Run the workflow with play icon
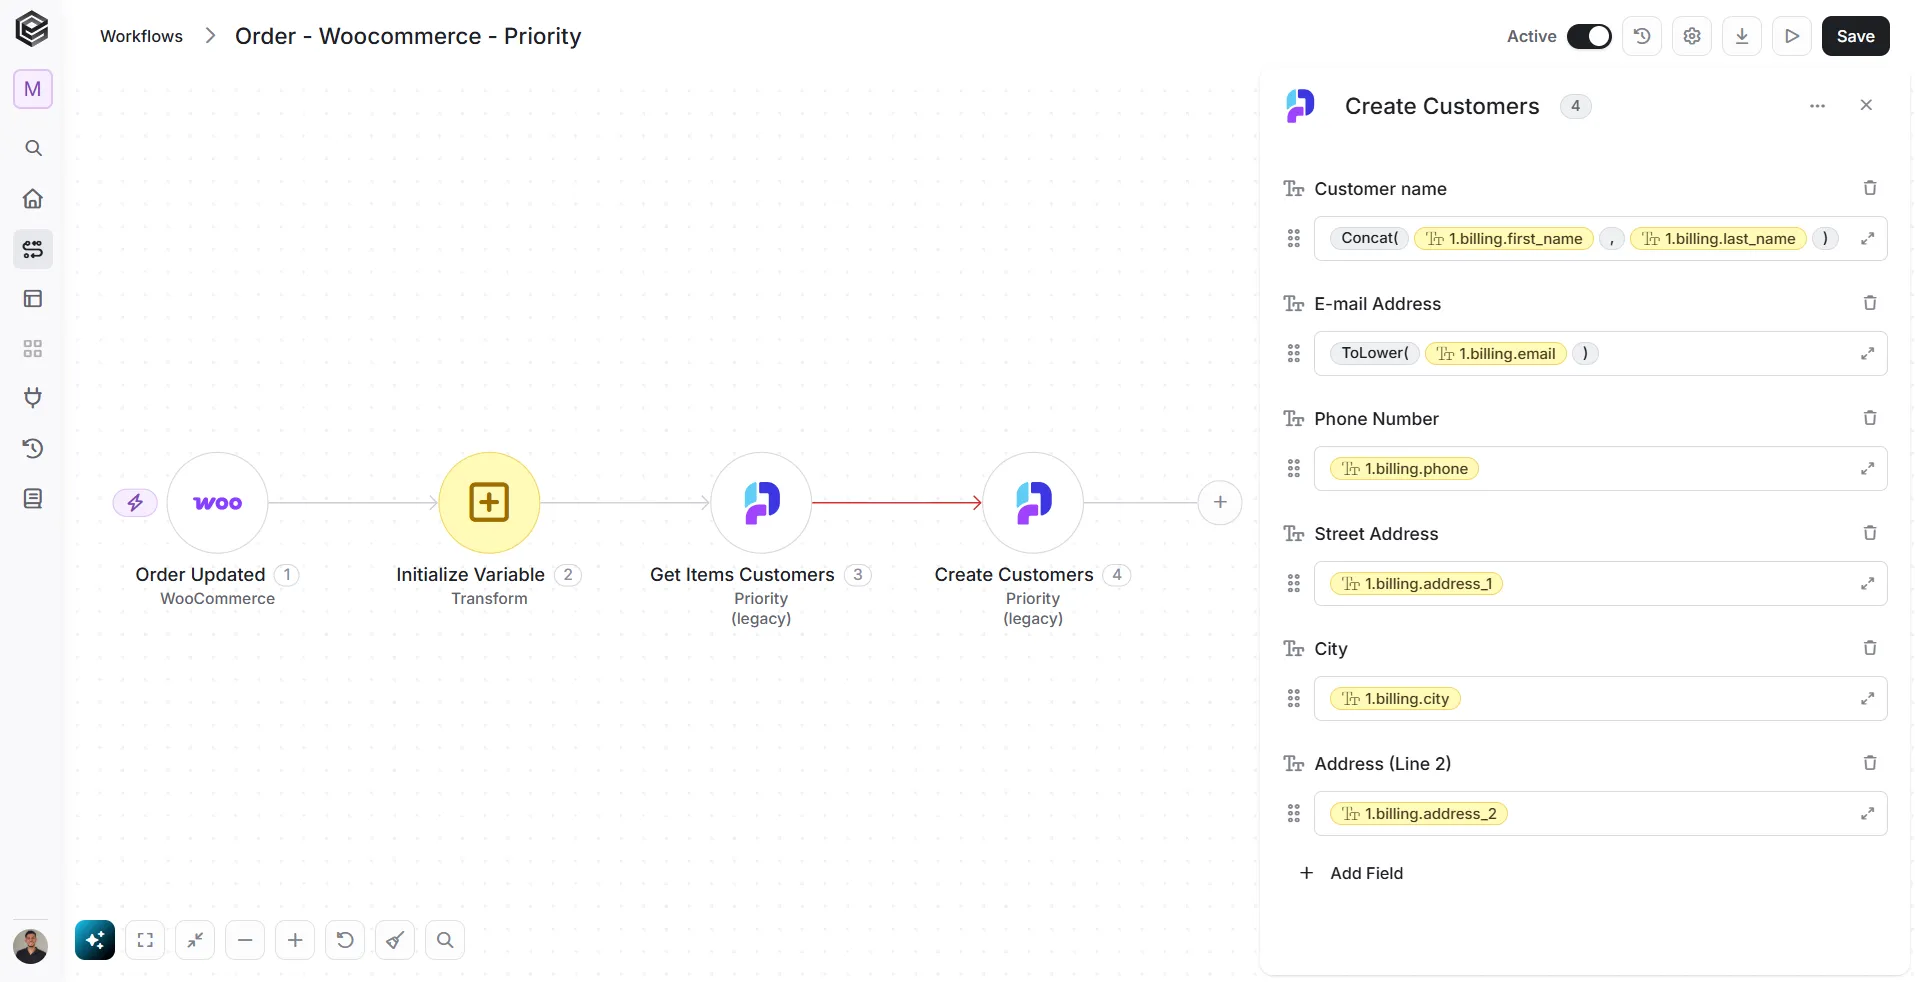The width and height of the screenshot is (1915, 982). [1792, 36]
